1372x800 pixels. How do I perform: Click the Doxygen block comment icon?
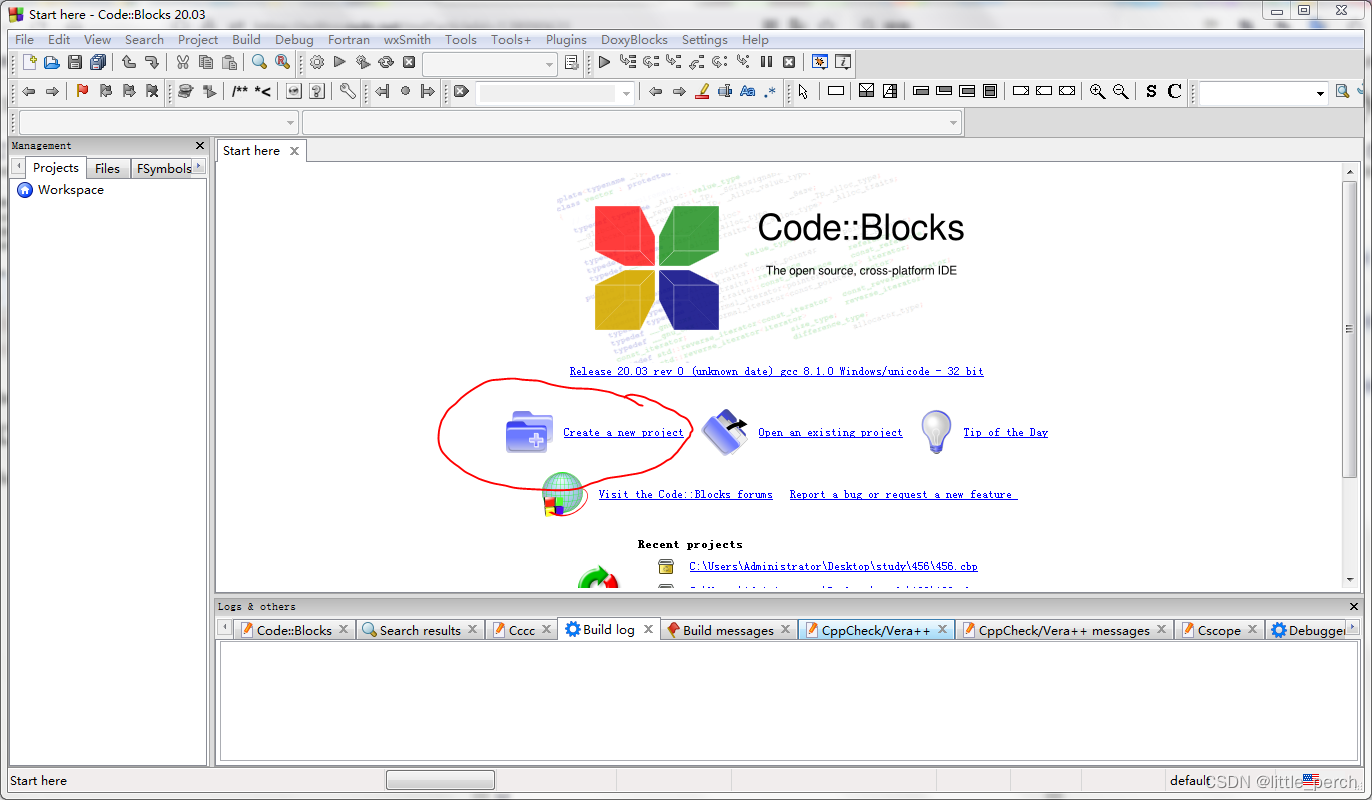tap(240, 91)
